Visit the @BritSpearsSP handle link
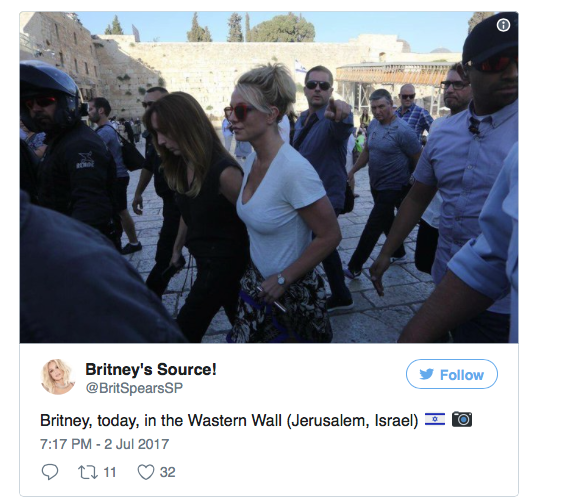Image resolution: width=572 pixels, height=499 pixels. (134, 388)
